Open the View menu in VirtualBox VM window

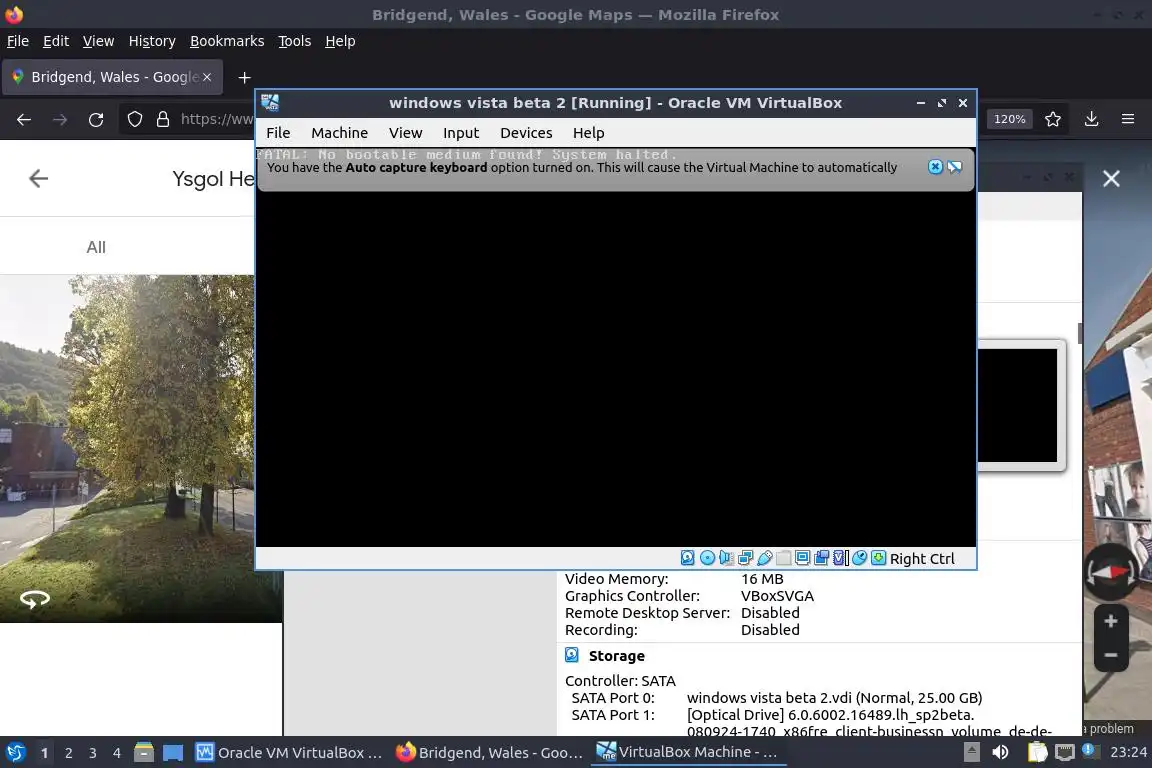tap(406, 133)
